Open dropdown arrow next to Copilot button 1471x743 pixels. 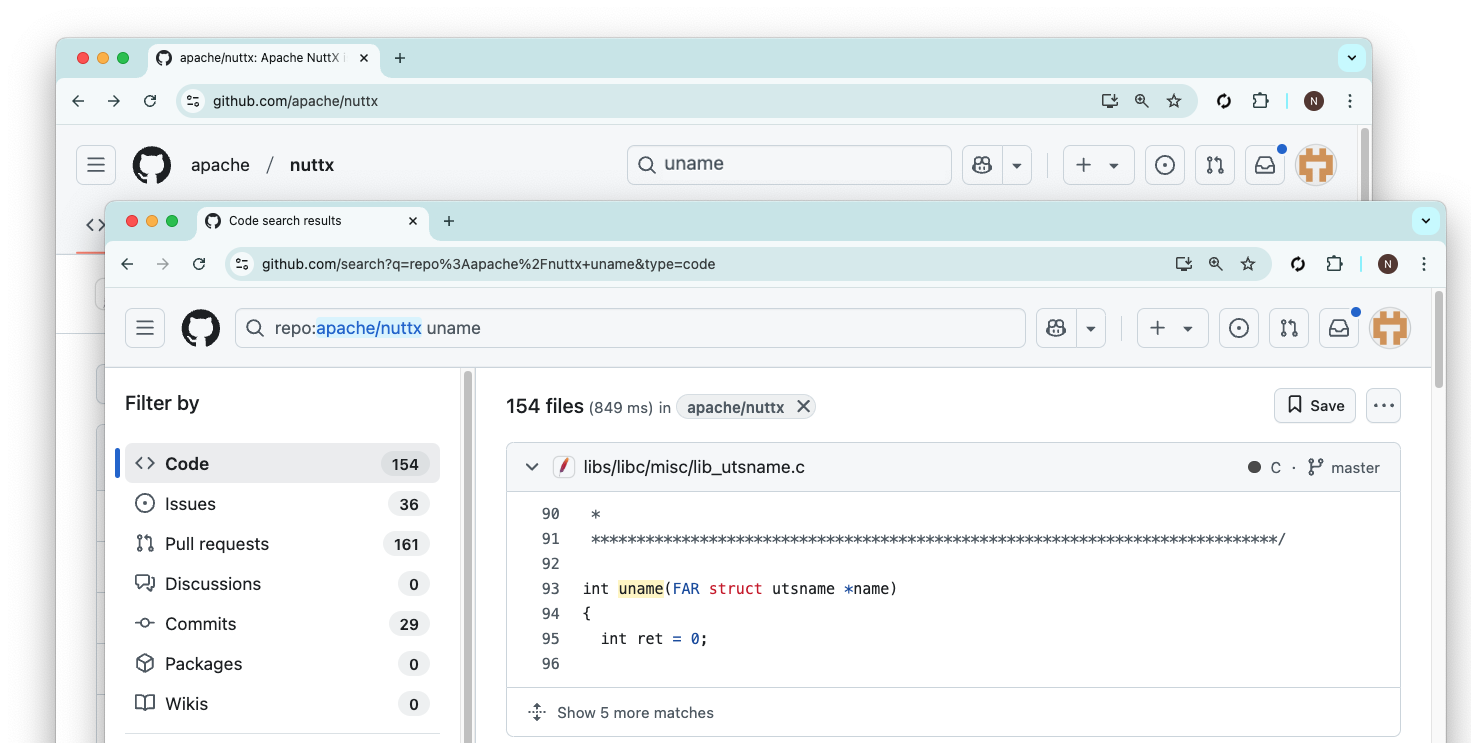coord(1091,328)
